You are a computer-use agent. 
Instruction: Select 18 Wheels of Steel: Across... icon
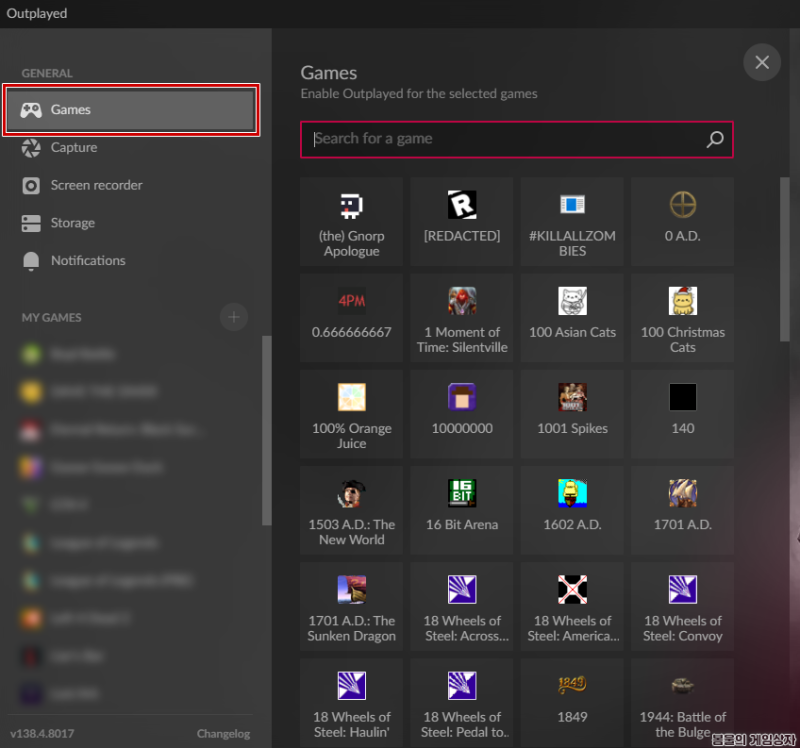[x=462, y=589]
